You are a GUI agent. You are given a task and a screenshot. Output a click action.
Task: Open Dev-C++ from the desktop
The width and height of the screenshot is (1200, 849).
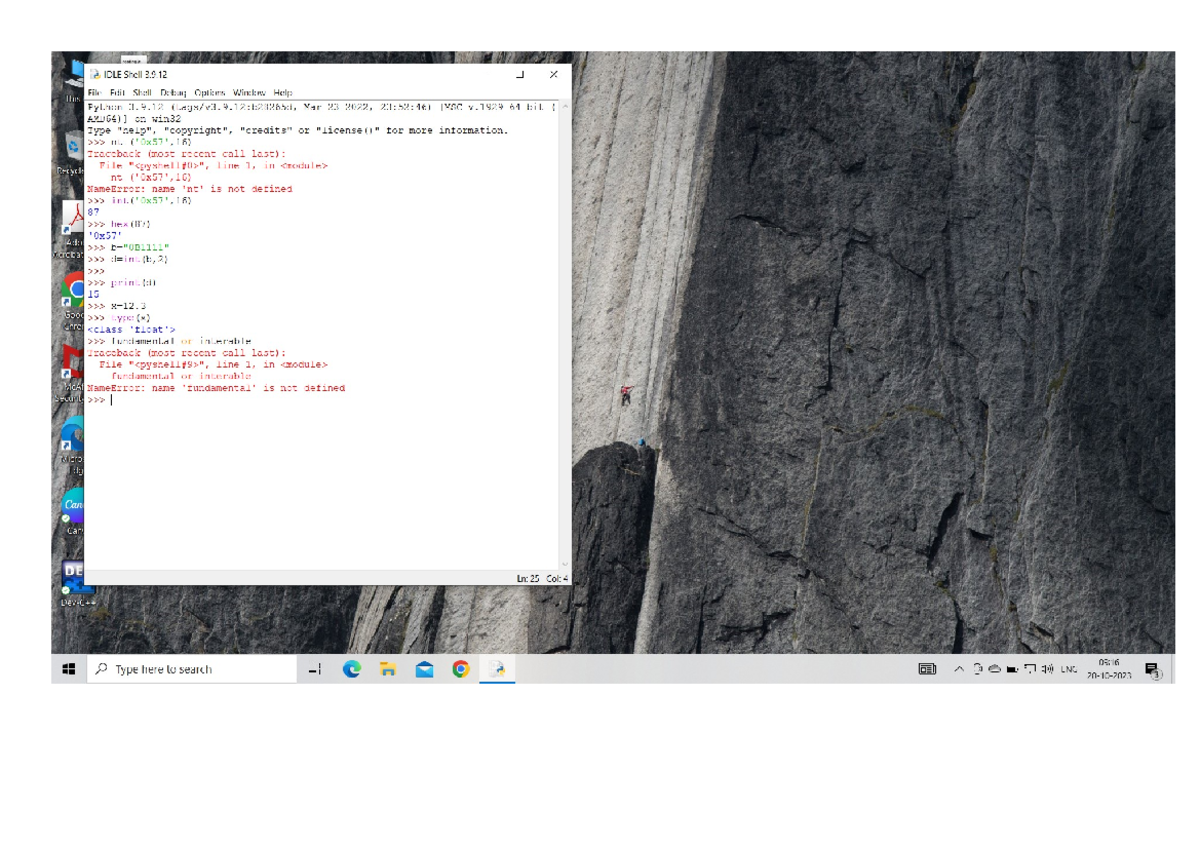[71, 578]
